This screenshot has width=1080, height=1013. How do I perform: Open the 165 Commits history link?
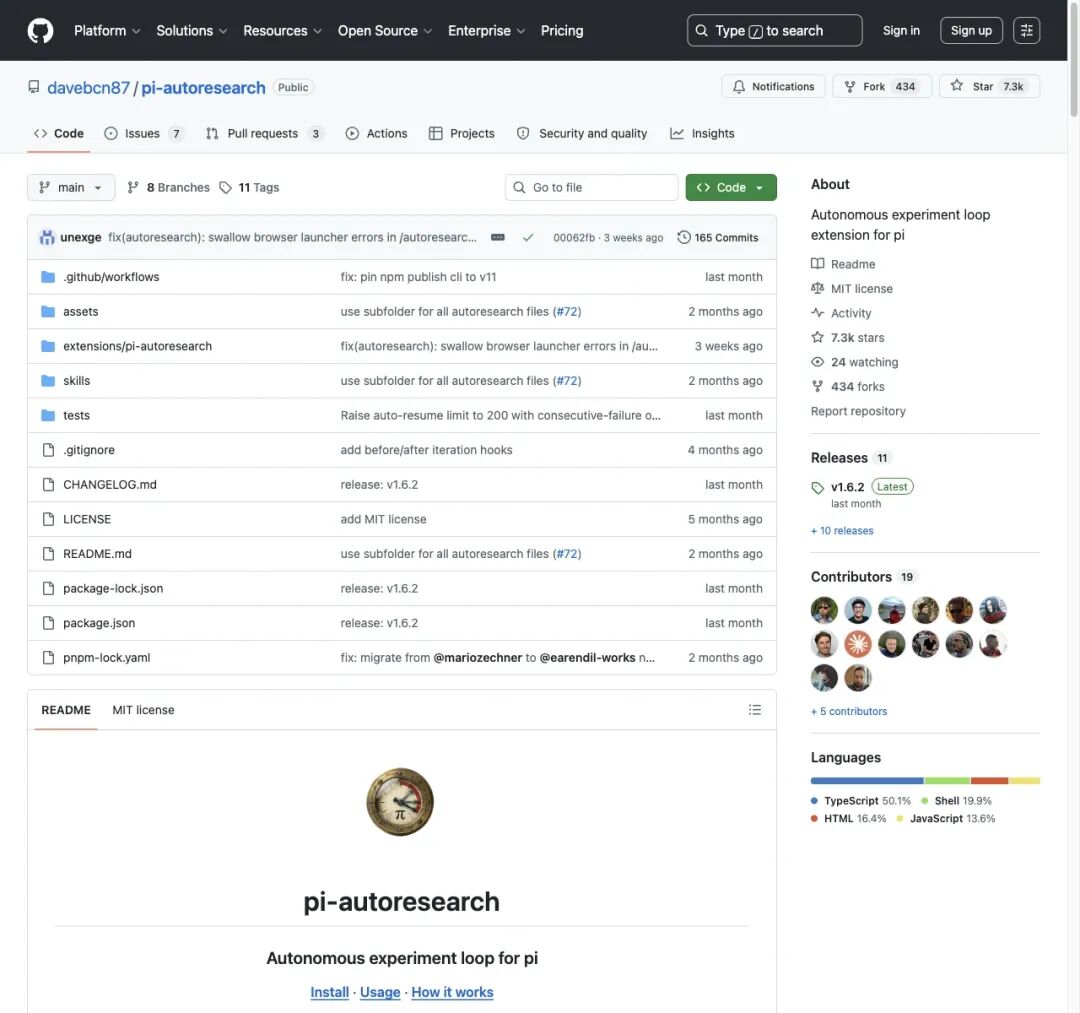point(718,238)
